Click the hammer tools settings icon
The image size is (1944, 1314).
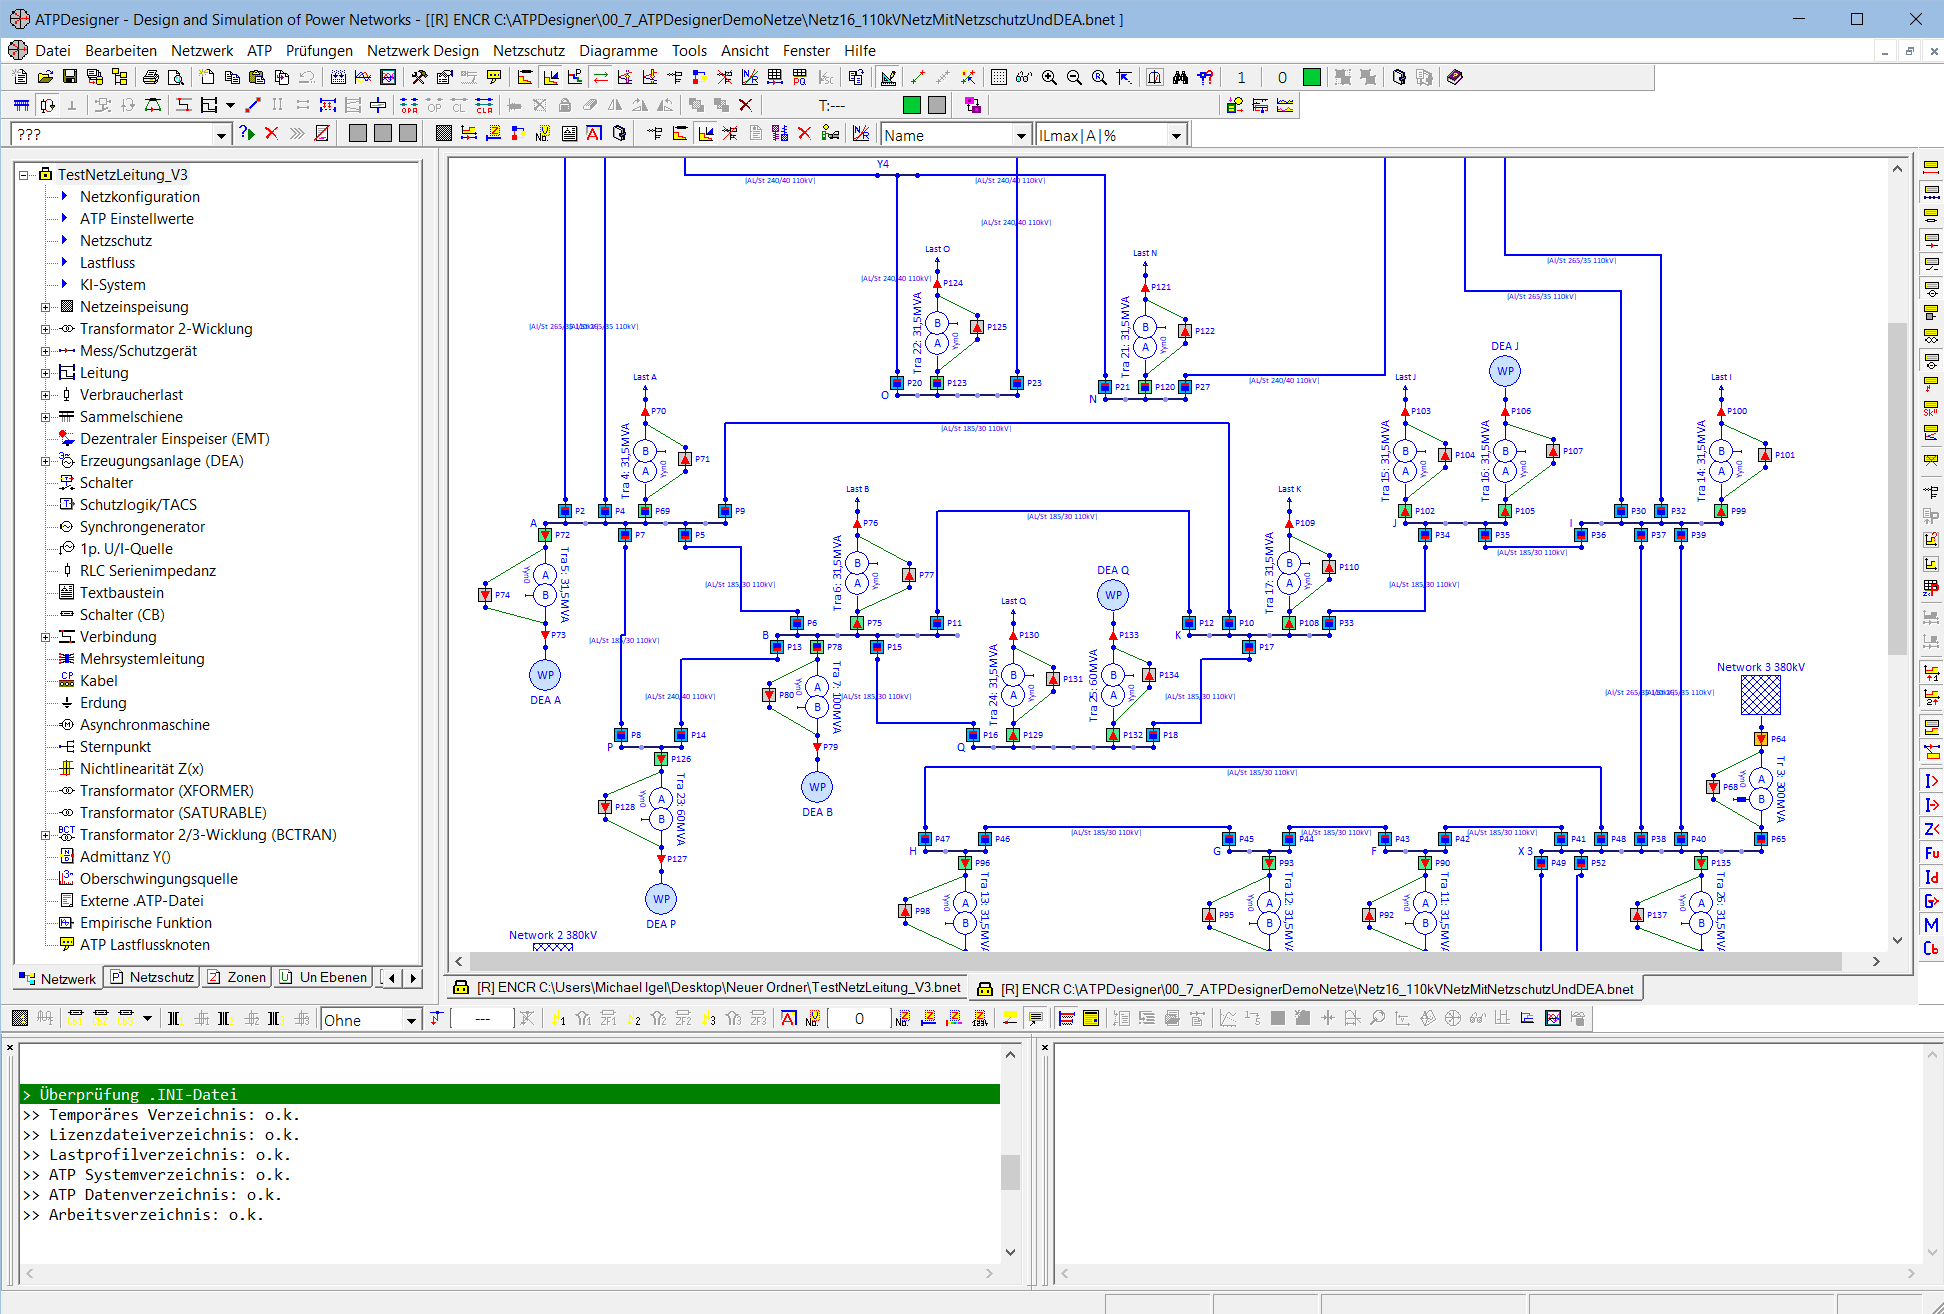click(x=419, y=77)
